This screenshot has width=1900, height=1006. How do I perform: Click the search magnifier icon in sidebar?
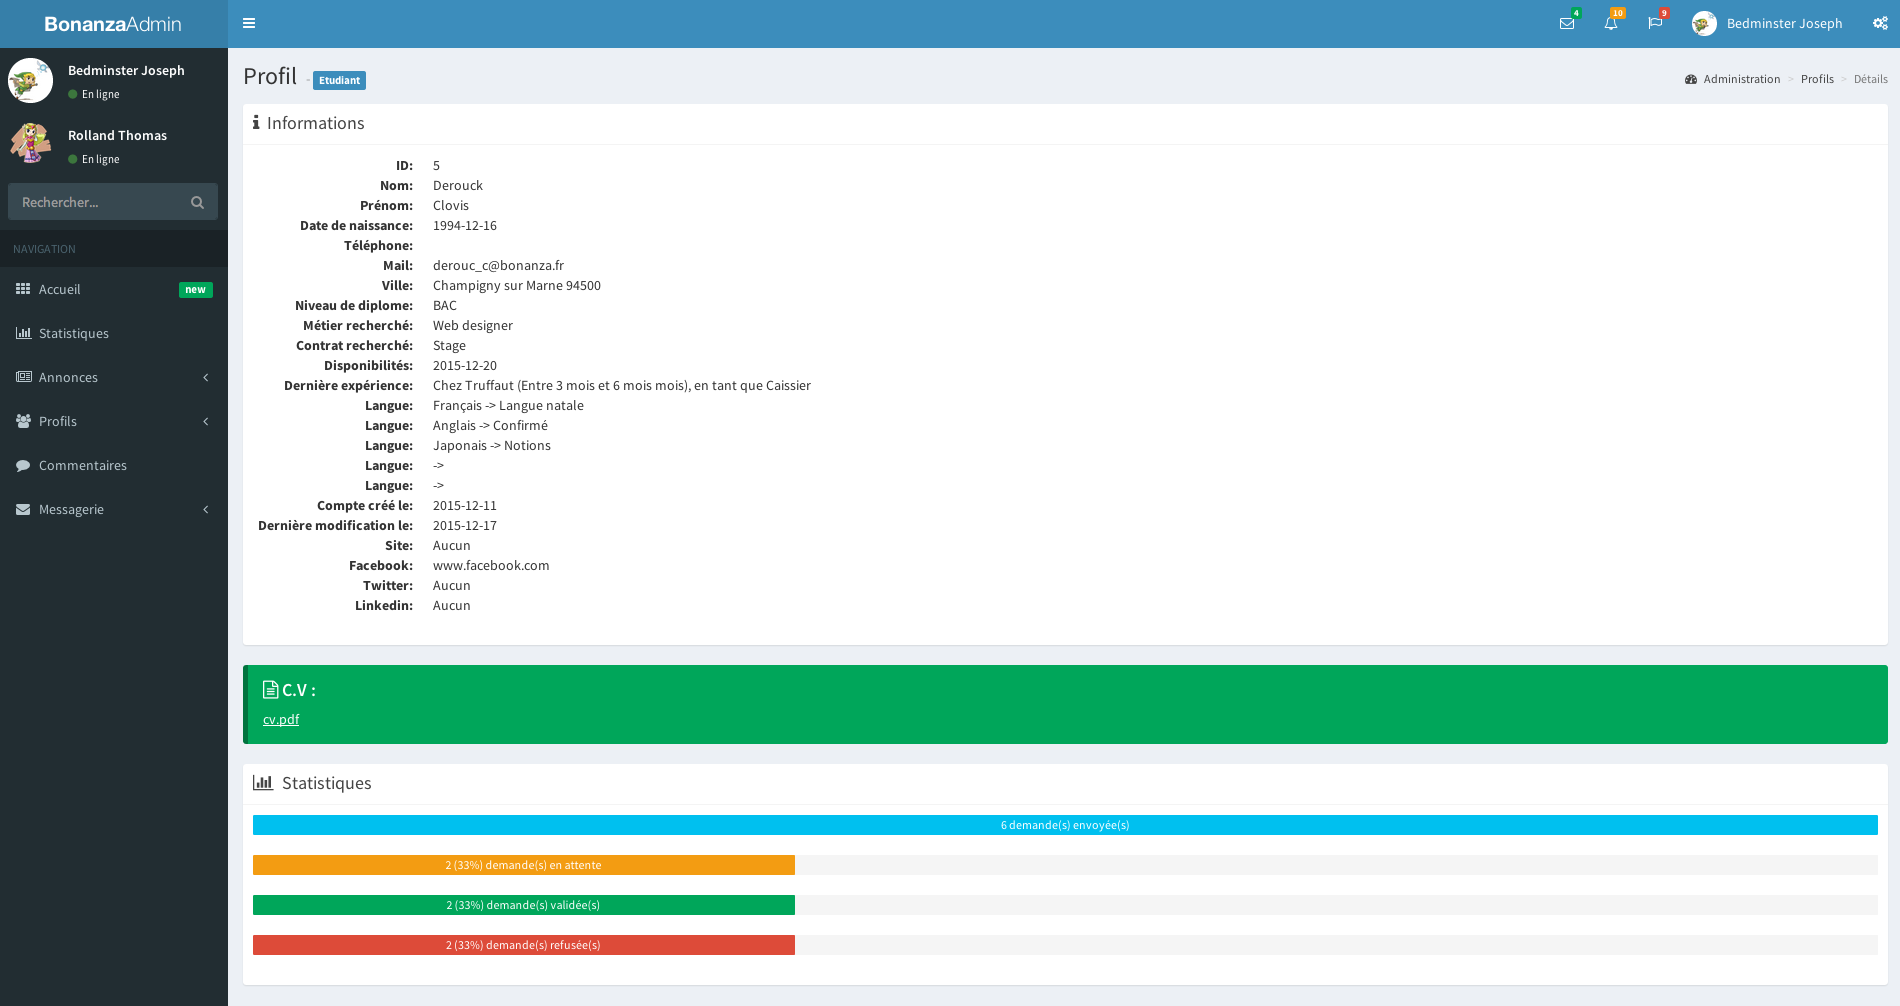coord(197,202)
